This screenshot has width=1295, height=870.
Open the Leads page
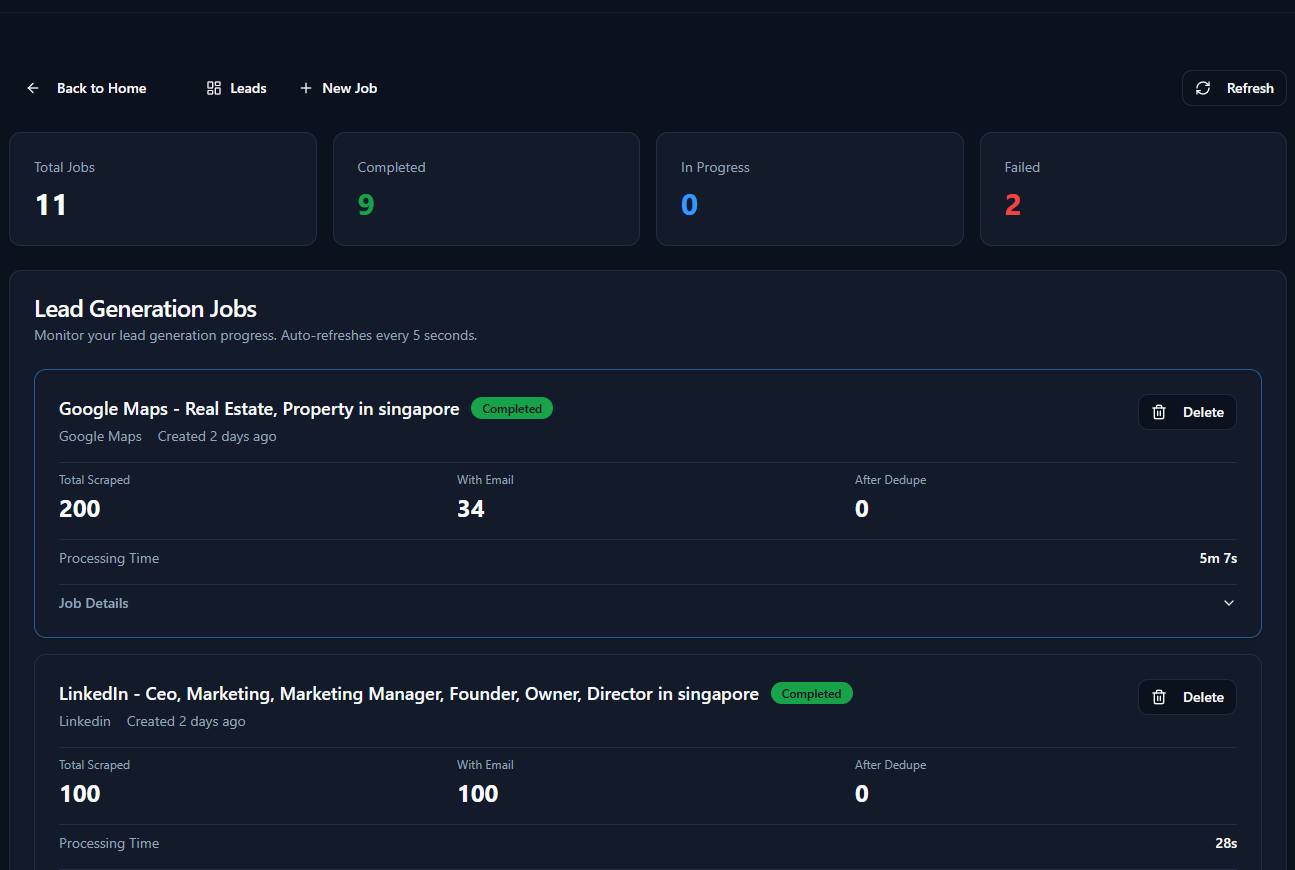(x=248, y=88)
